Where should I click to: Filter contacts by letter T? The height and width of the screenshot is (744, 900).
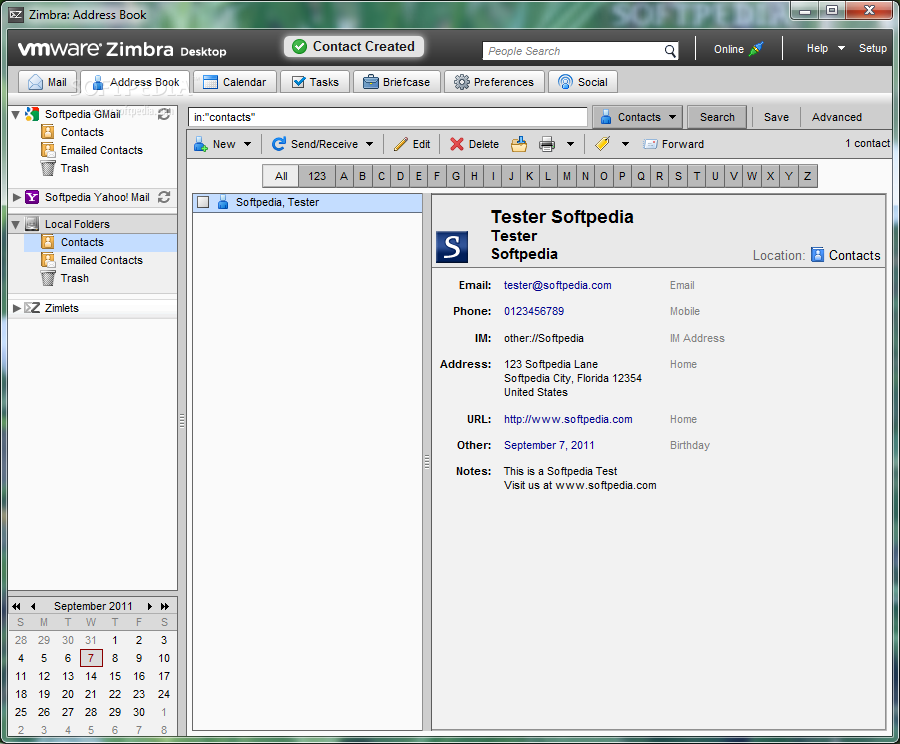tap(697, 176)
